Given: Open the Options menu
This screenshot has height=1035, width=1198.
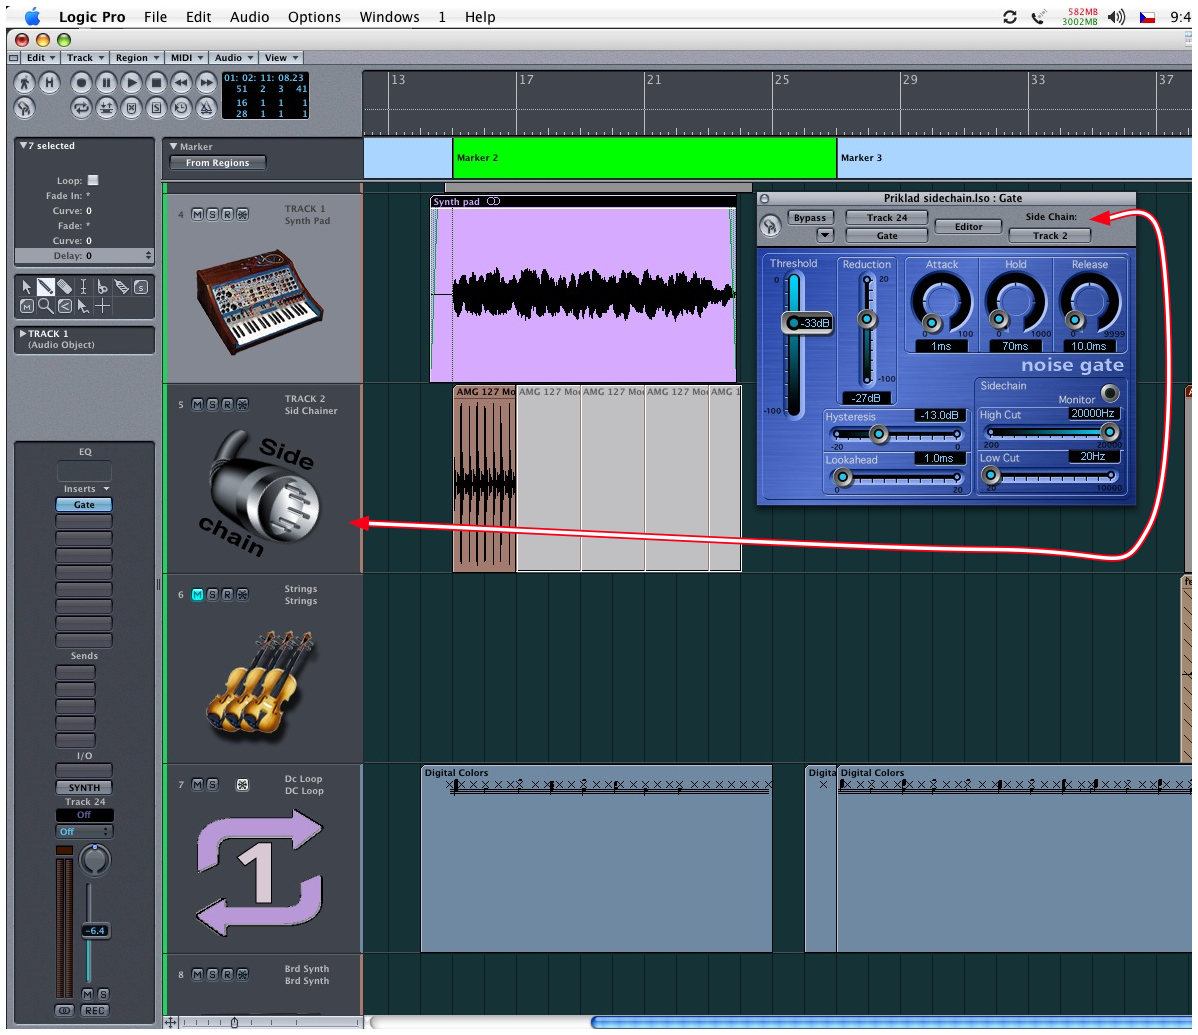Looking at the screenshot, I should pos(314,17).
